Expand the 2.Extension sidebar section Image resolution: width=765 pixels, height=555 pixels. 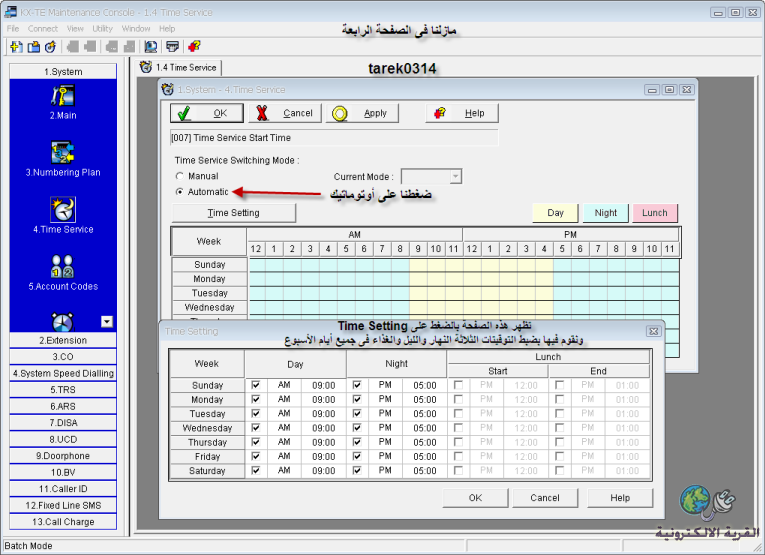tap(63, 341)
